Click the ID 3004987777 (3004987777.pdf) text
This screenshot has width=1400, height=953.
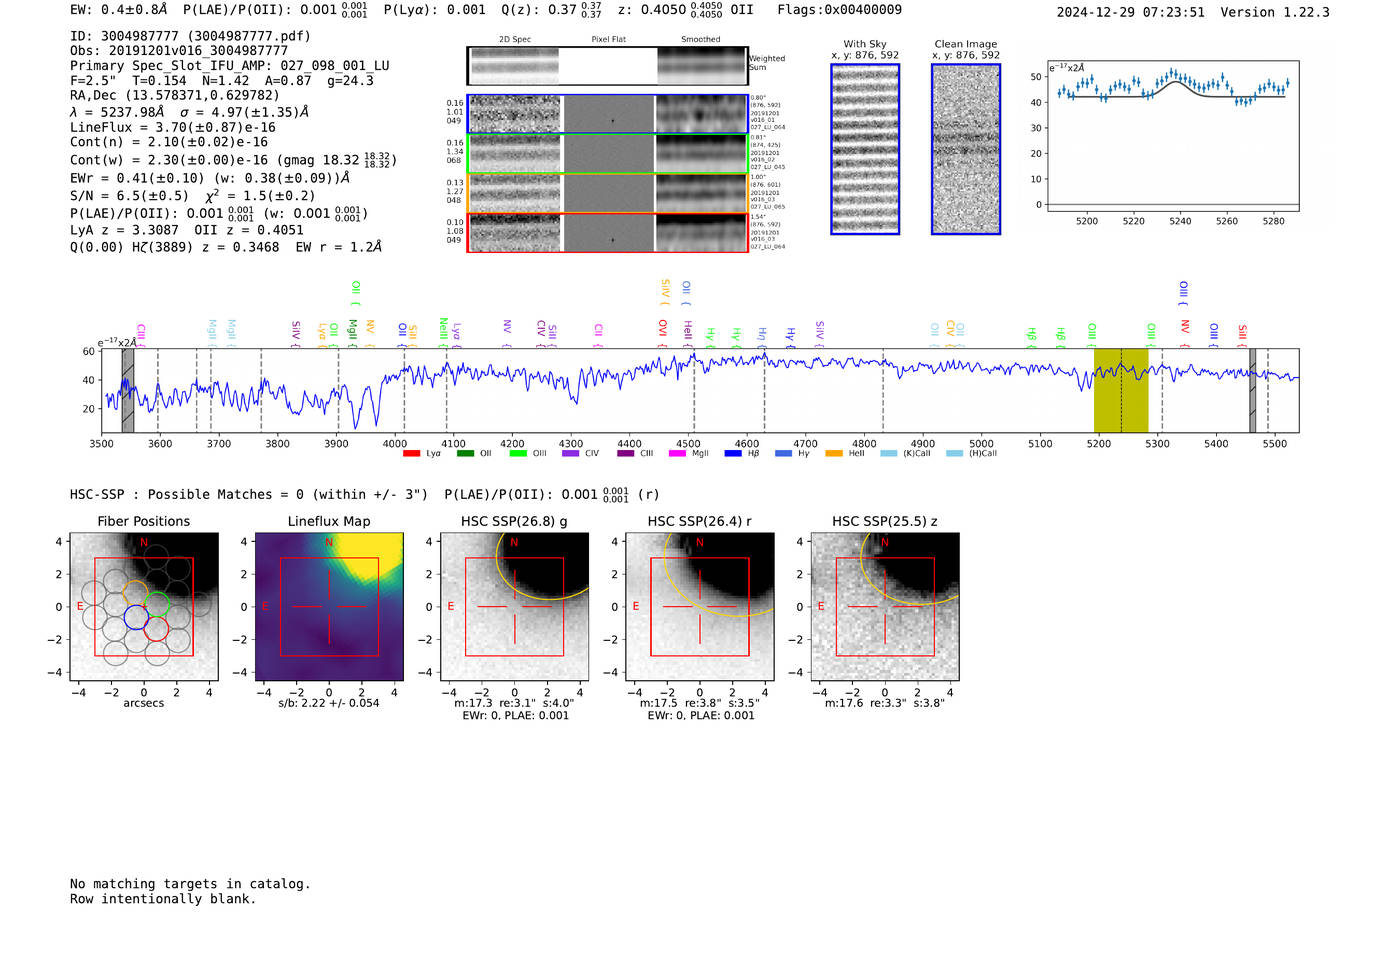click(190, 36)
